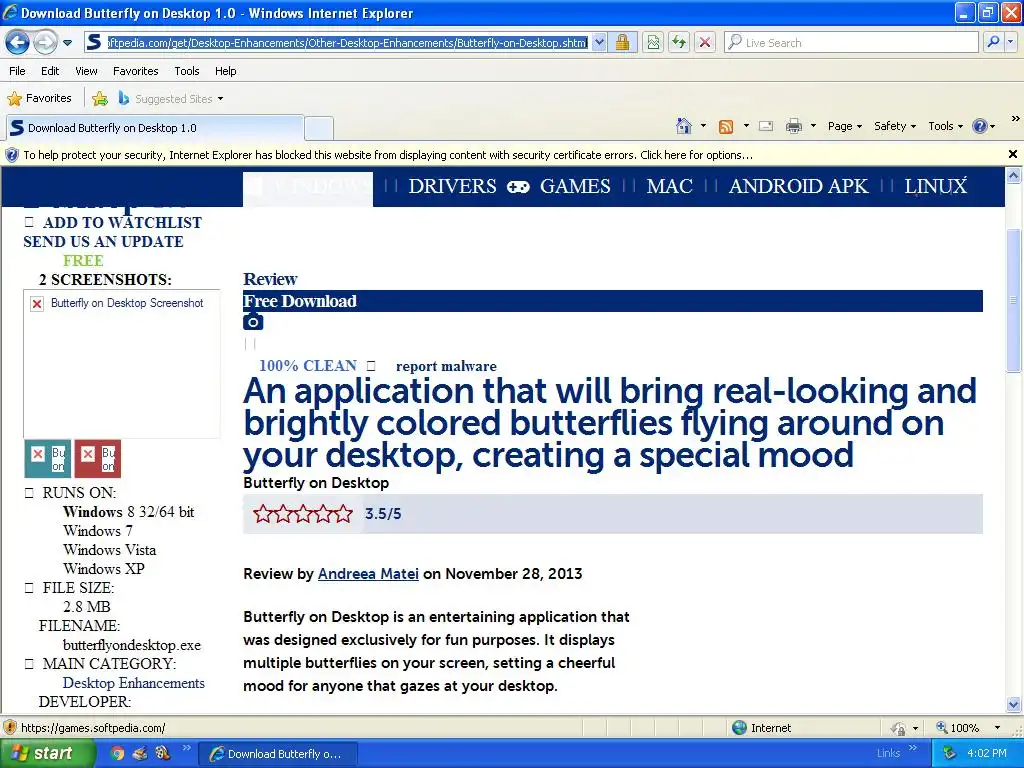Click the Free Download bar

(x=613, y=301)
